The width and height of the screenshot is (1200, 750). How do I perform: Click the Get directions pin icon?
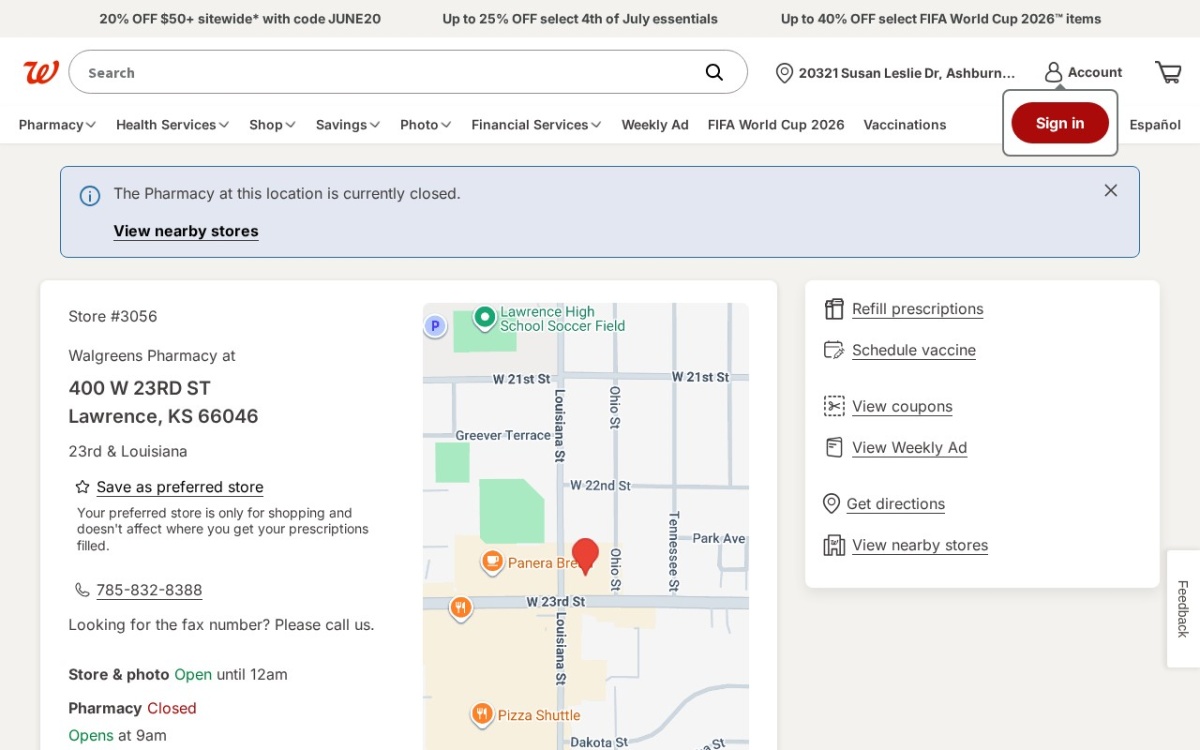pyautogui.click(x=831, y=503)
